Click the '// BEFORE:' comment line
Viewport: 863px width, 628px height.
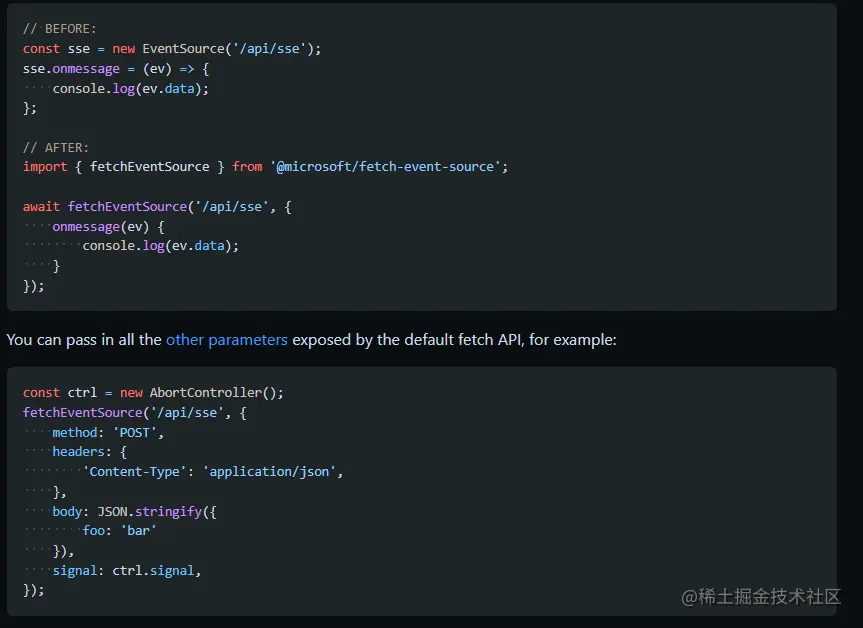pos(59,29)
